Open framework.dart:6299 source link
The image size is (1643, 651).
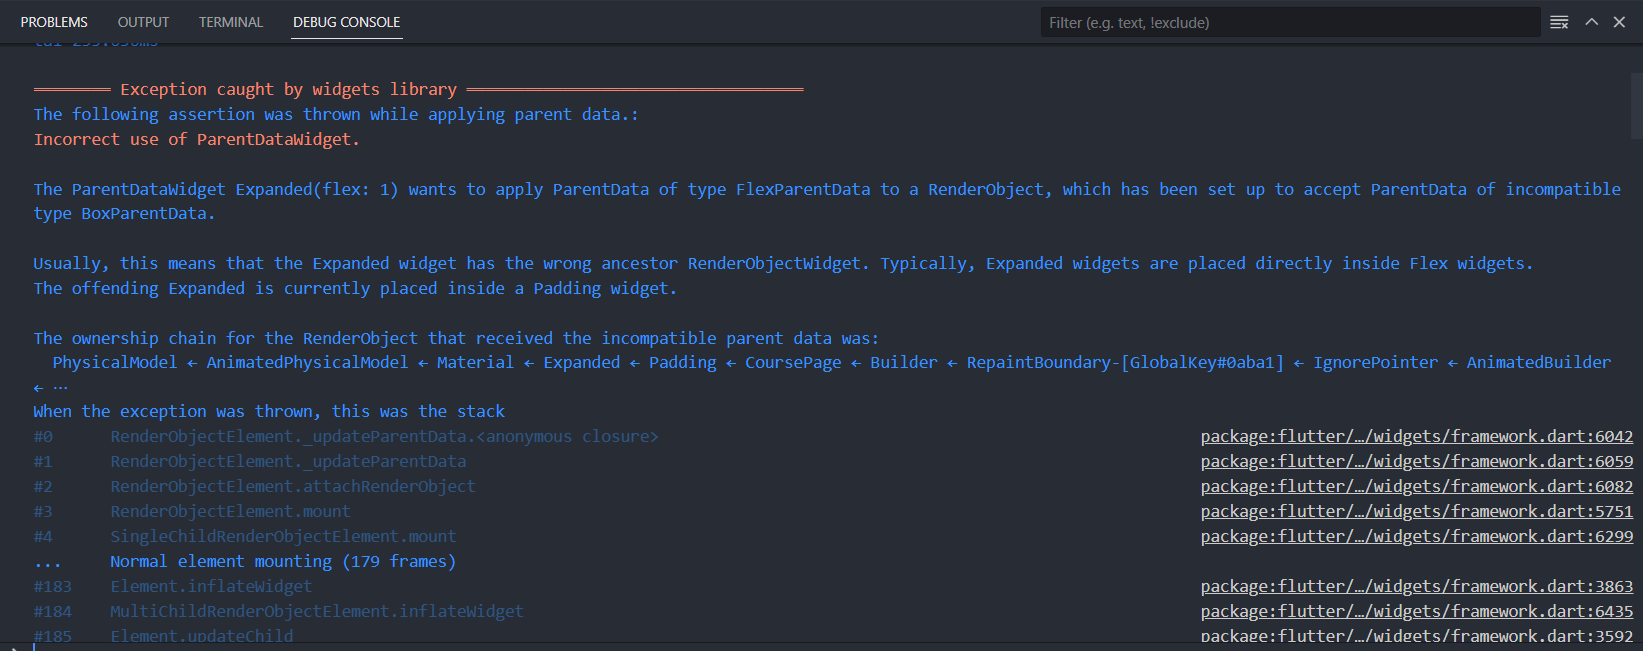pos(1415,536)
